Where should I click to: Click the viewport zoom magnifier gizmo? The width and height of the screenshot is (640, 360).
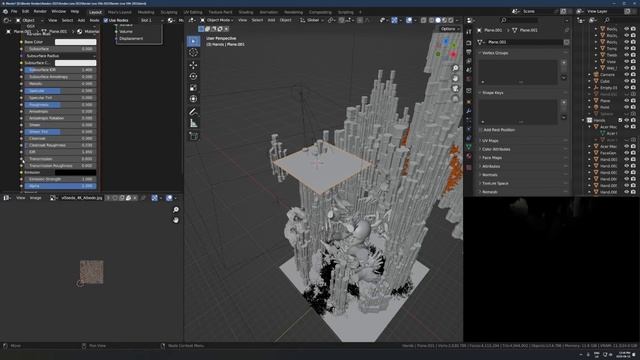(455, 68)
